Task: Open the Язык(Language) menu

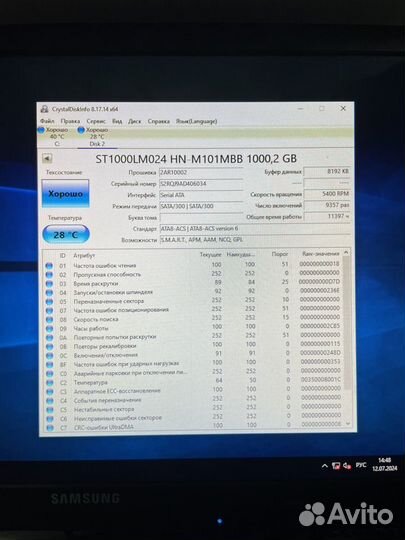Action: pos(196,121)
